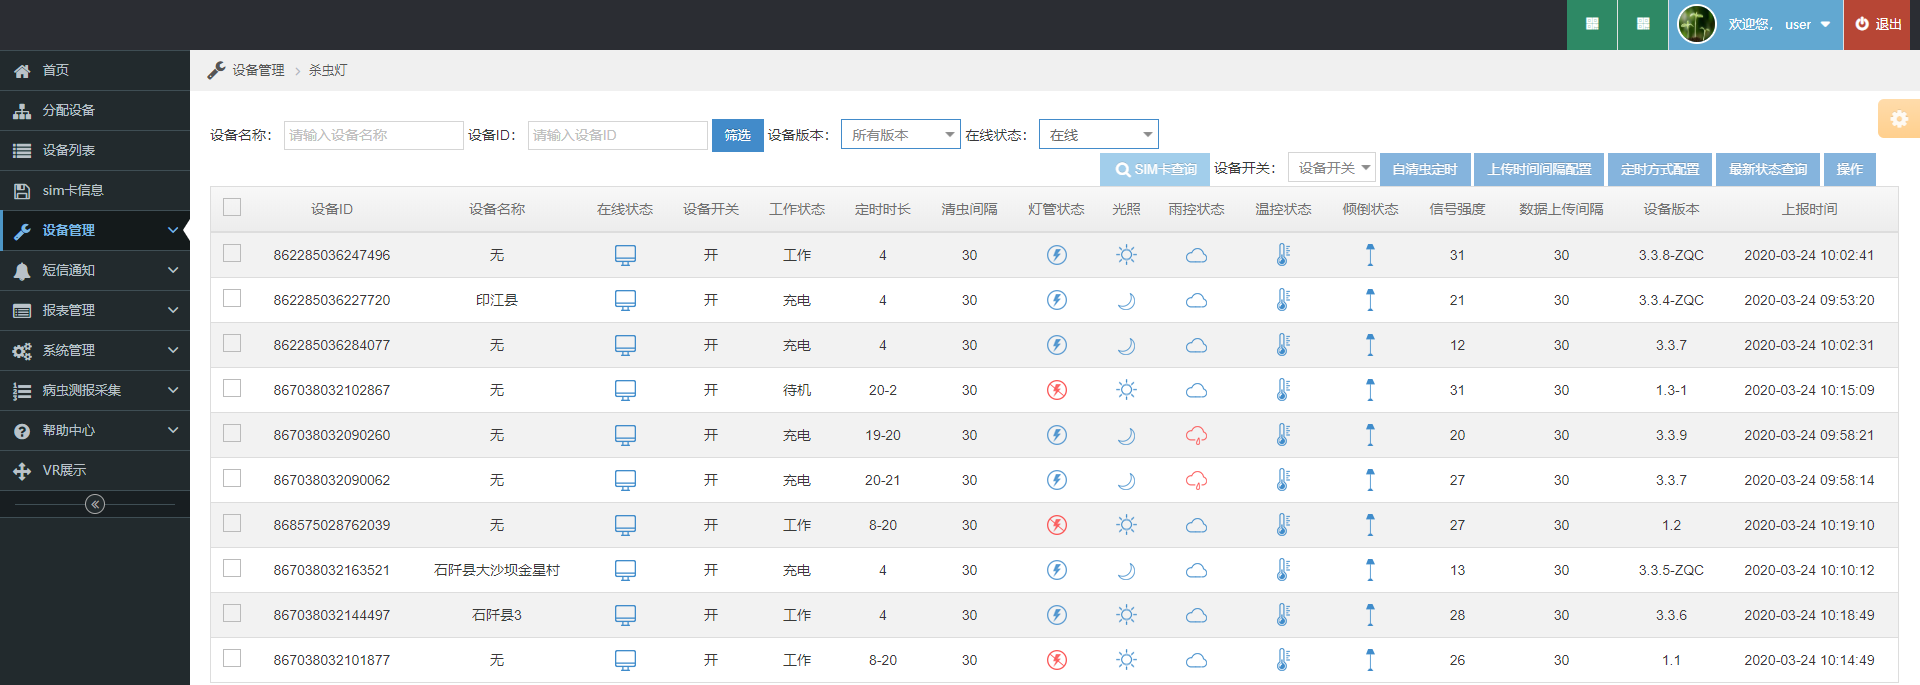
Task: Click the 筛选 filter button
Action: (x=737, y=135)
